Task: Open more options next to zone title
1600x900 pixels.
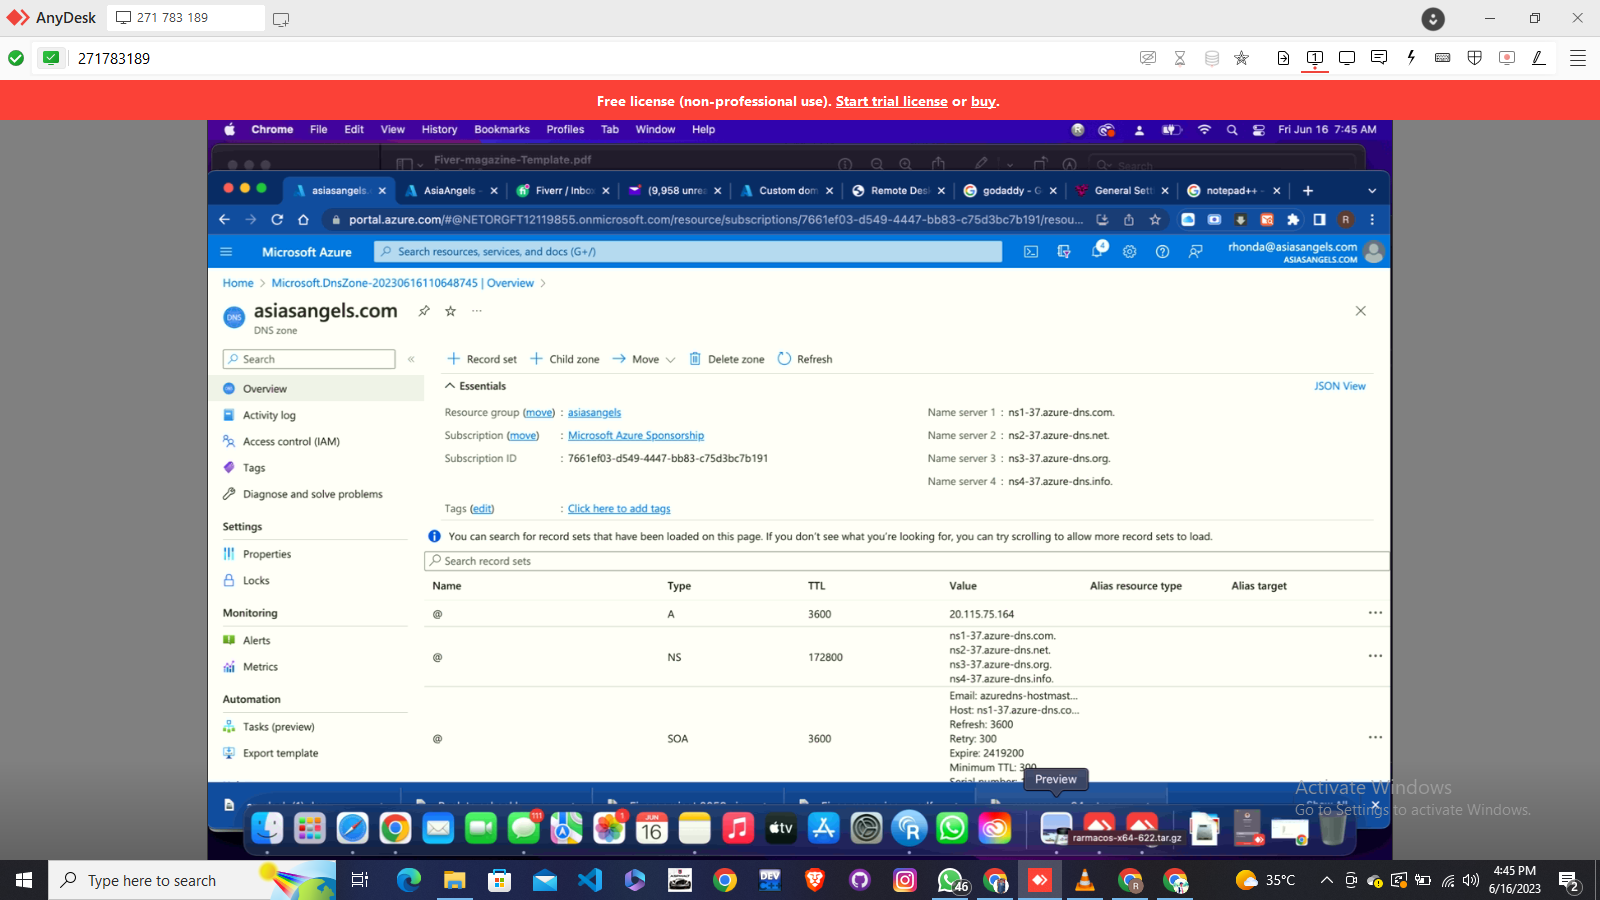Action: 477,311
